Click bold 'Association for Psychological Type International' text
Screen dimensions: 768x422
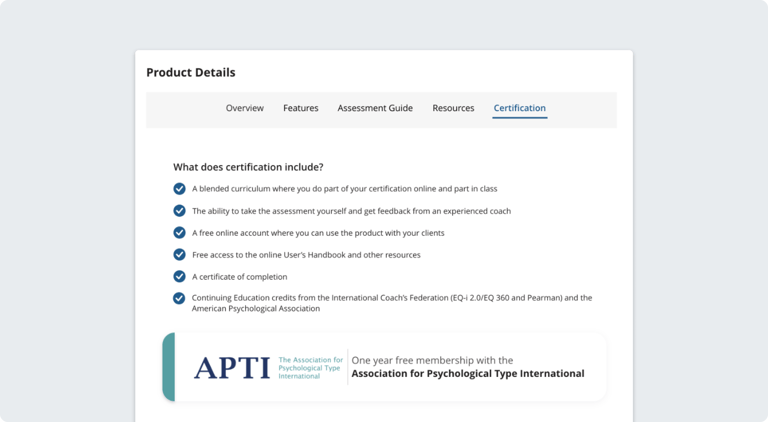pos(468,374)
